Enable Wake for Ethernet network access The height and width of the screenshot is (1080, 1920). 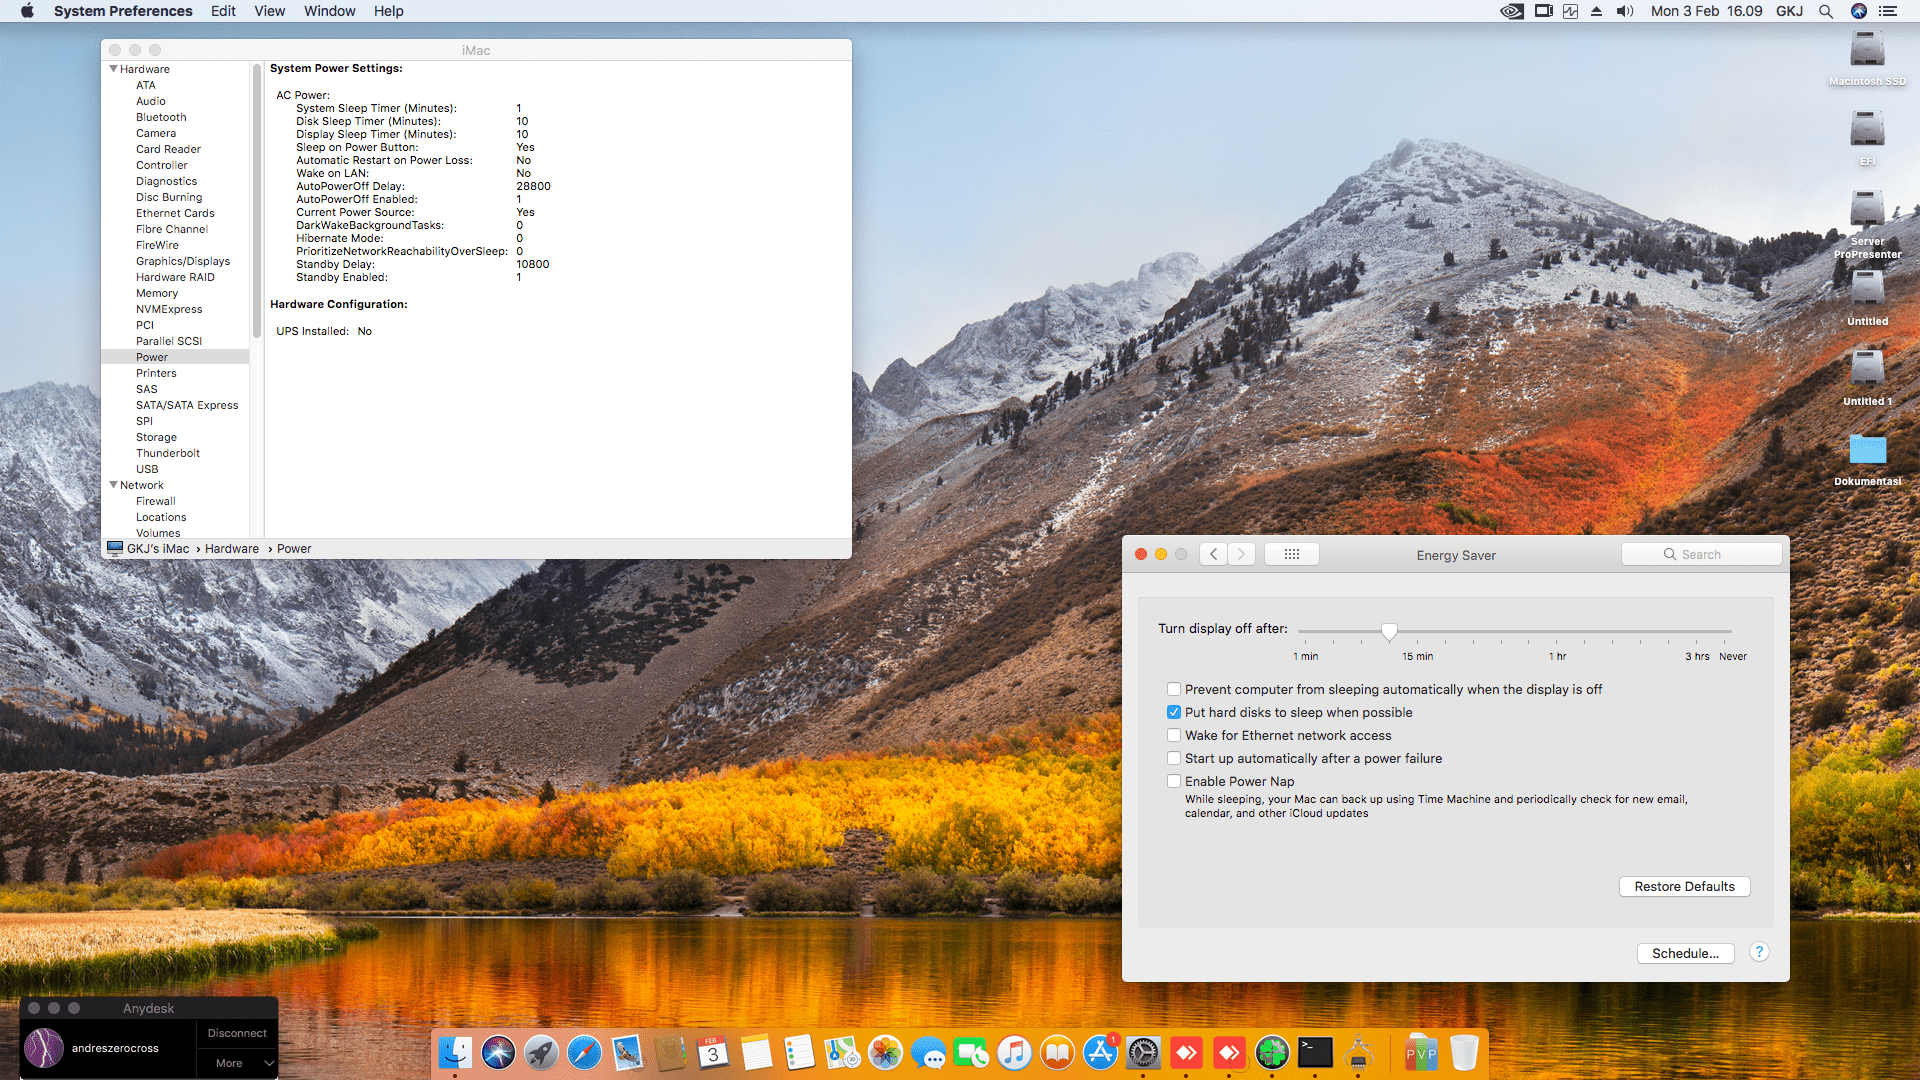1174,735
